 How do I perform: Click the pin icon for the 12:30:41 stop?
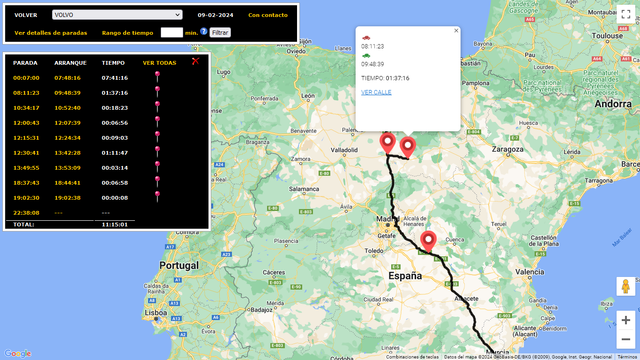(157, 151)
